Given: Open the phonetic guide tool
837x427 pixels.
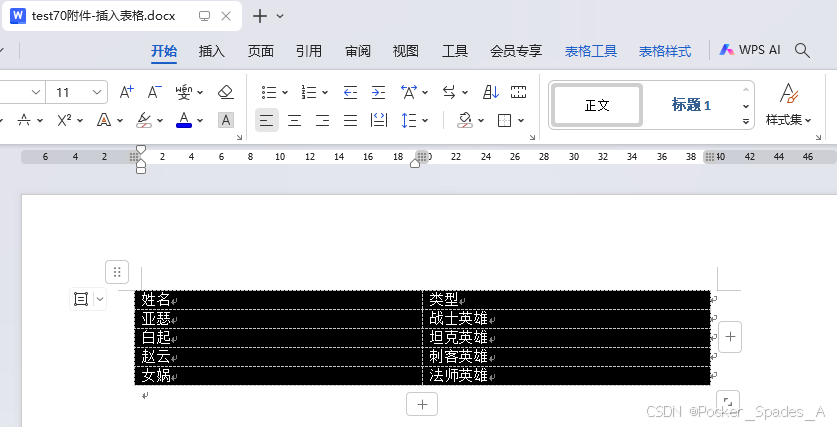Looking at the screenshot, I should point(184,92).
